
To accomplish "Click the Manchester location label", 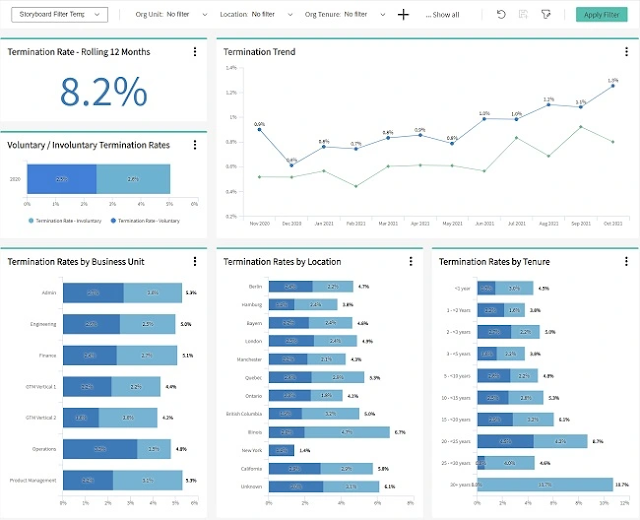I will [x=249, y=360].
